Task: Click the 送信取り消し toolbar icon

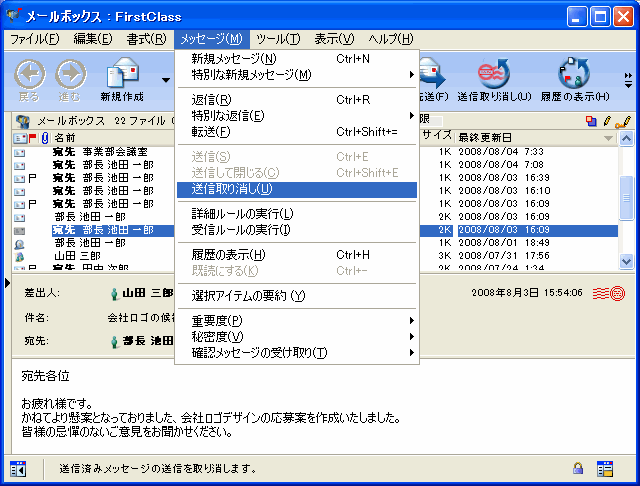Action: click(x=494, y=76)
